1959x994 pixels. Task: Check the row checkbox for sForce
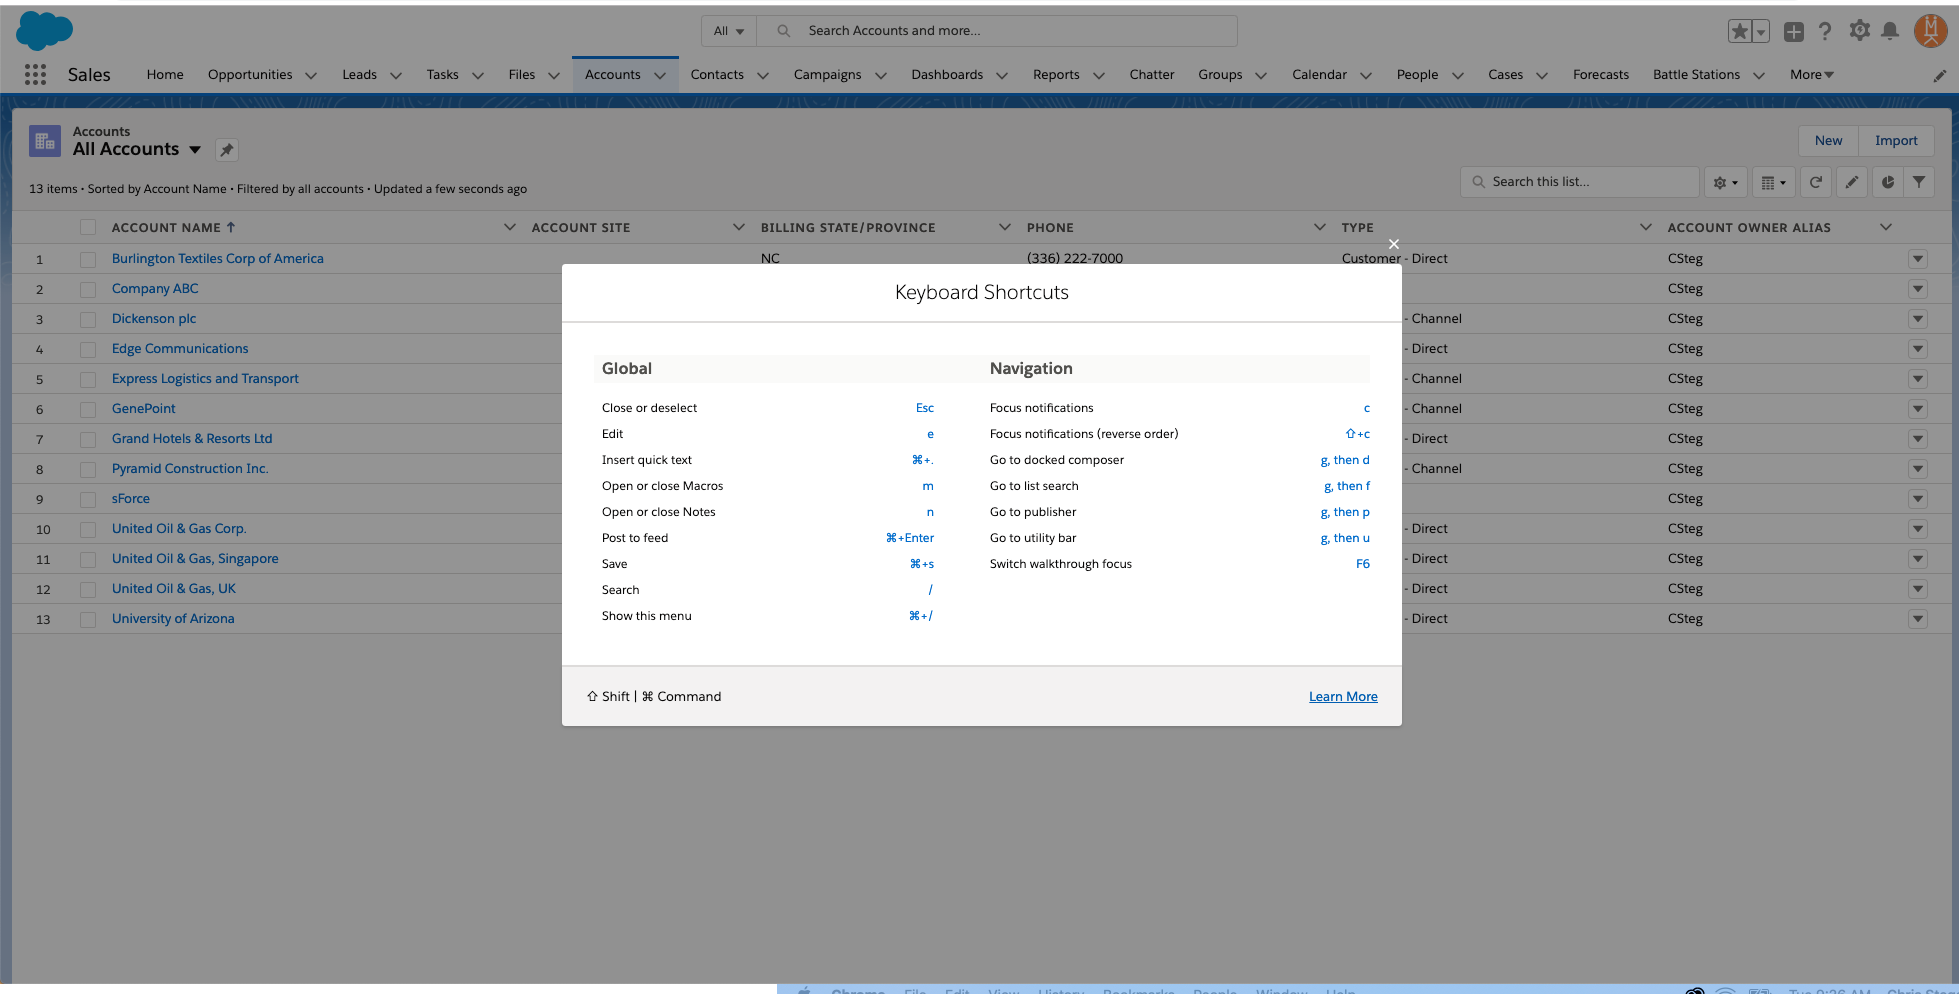pyautogui.click(x=88, y=498)
